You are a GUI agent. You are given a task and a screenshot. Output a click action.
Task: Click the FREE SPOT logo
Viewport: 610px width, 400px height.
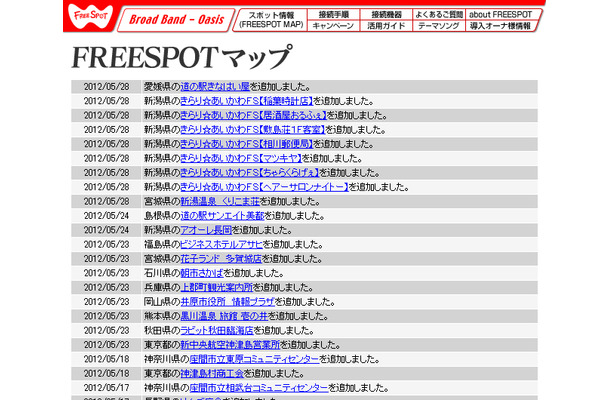91,16
